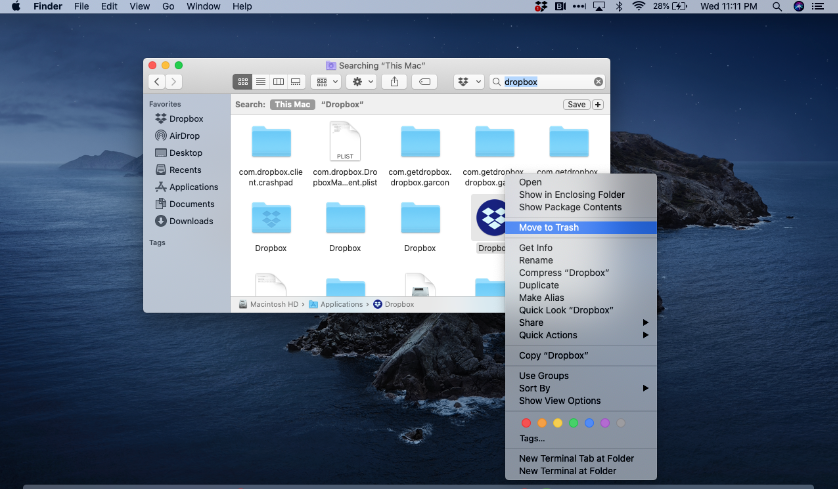
Task: Open the Dropbox toolbar dropdown
Action: click(469, 82)
